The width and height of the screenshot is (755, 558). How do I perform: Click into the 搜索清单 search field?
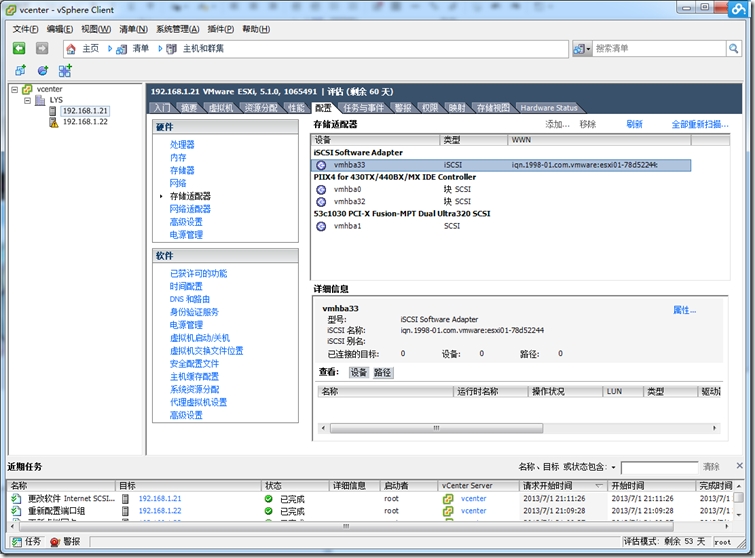[659, 49]
